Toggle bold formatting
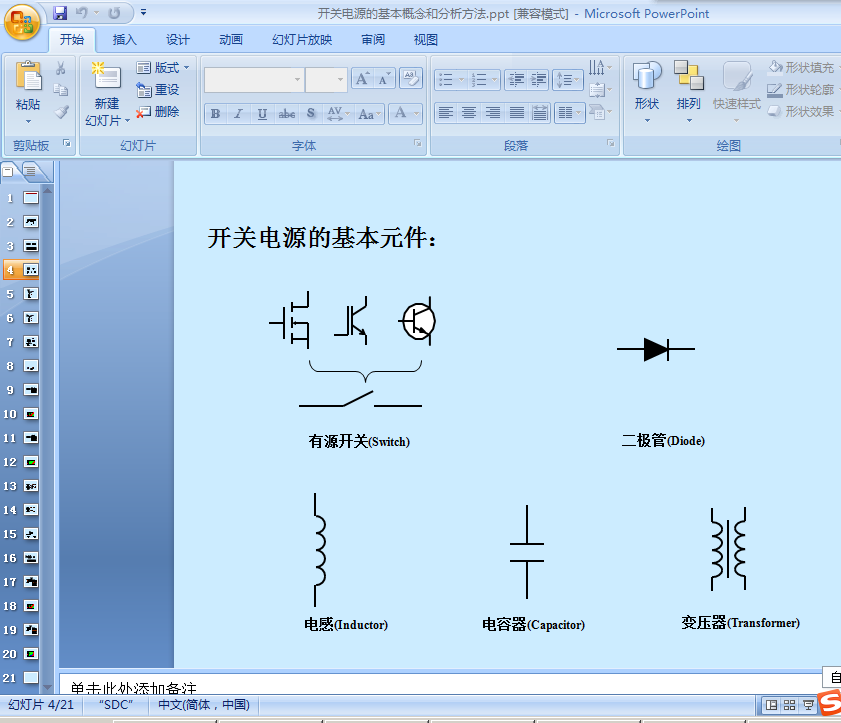This screenshot has height=723, width=841. [216, 114]
